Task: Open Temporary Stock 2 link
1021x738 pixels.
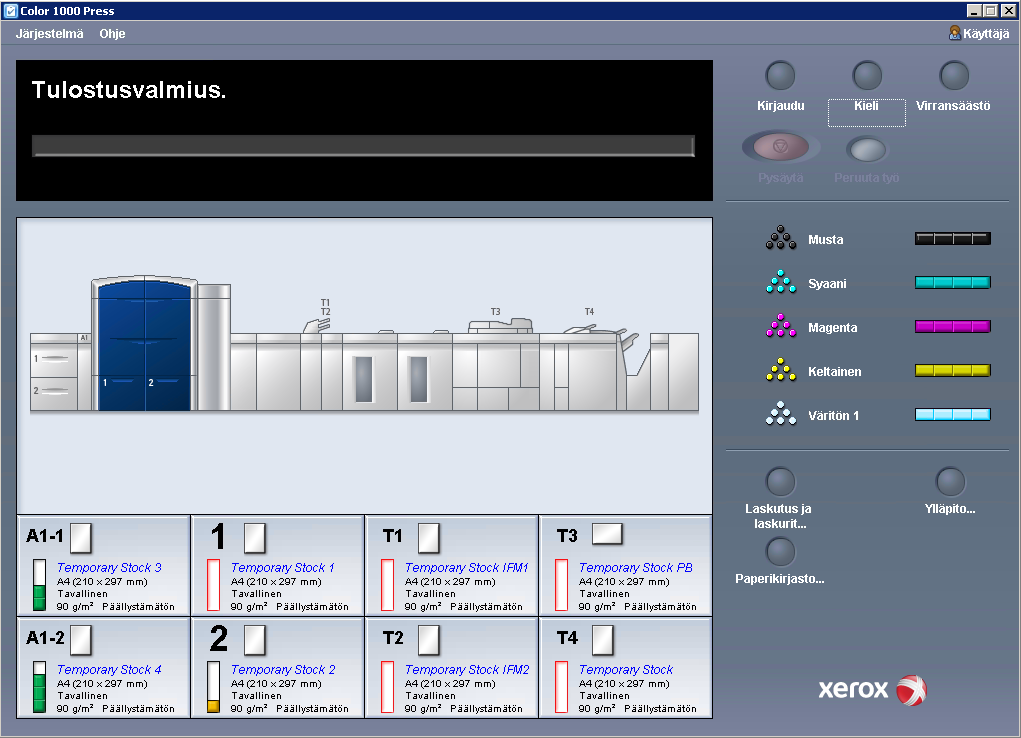Action: [x=283, y=669]
